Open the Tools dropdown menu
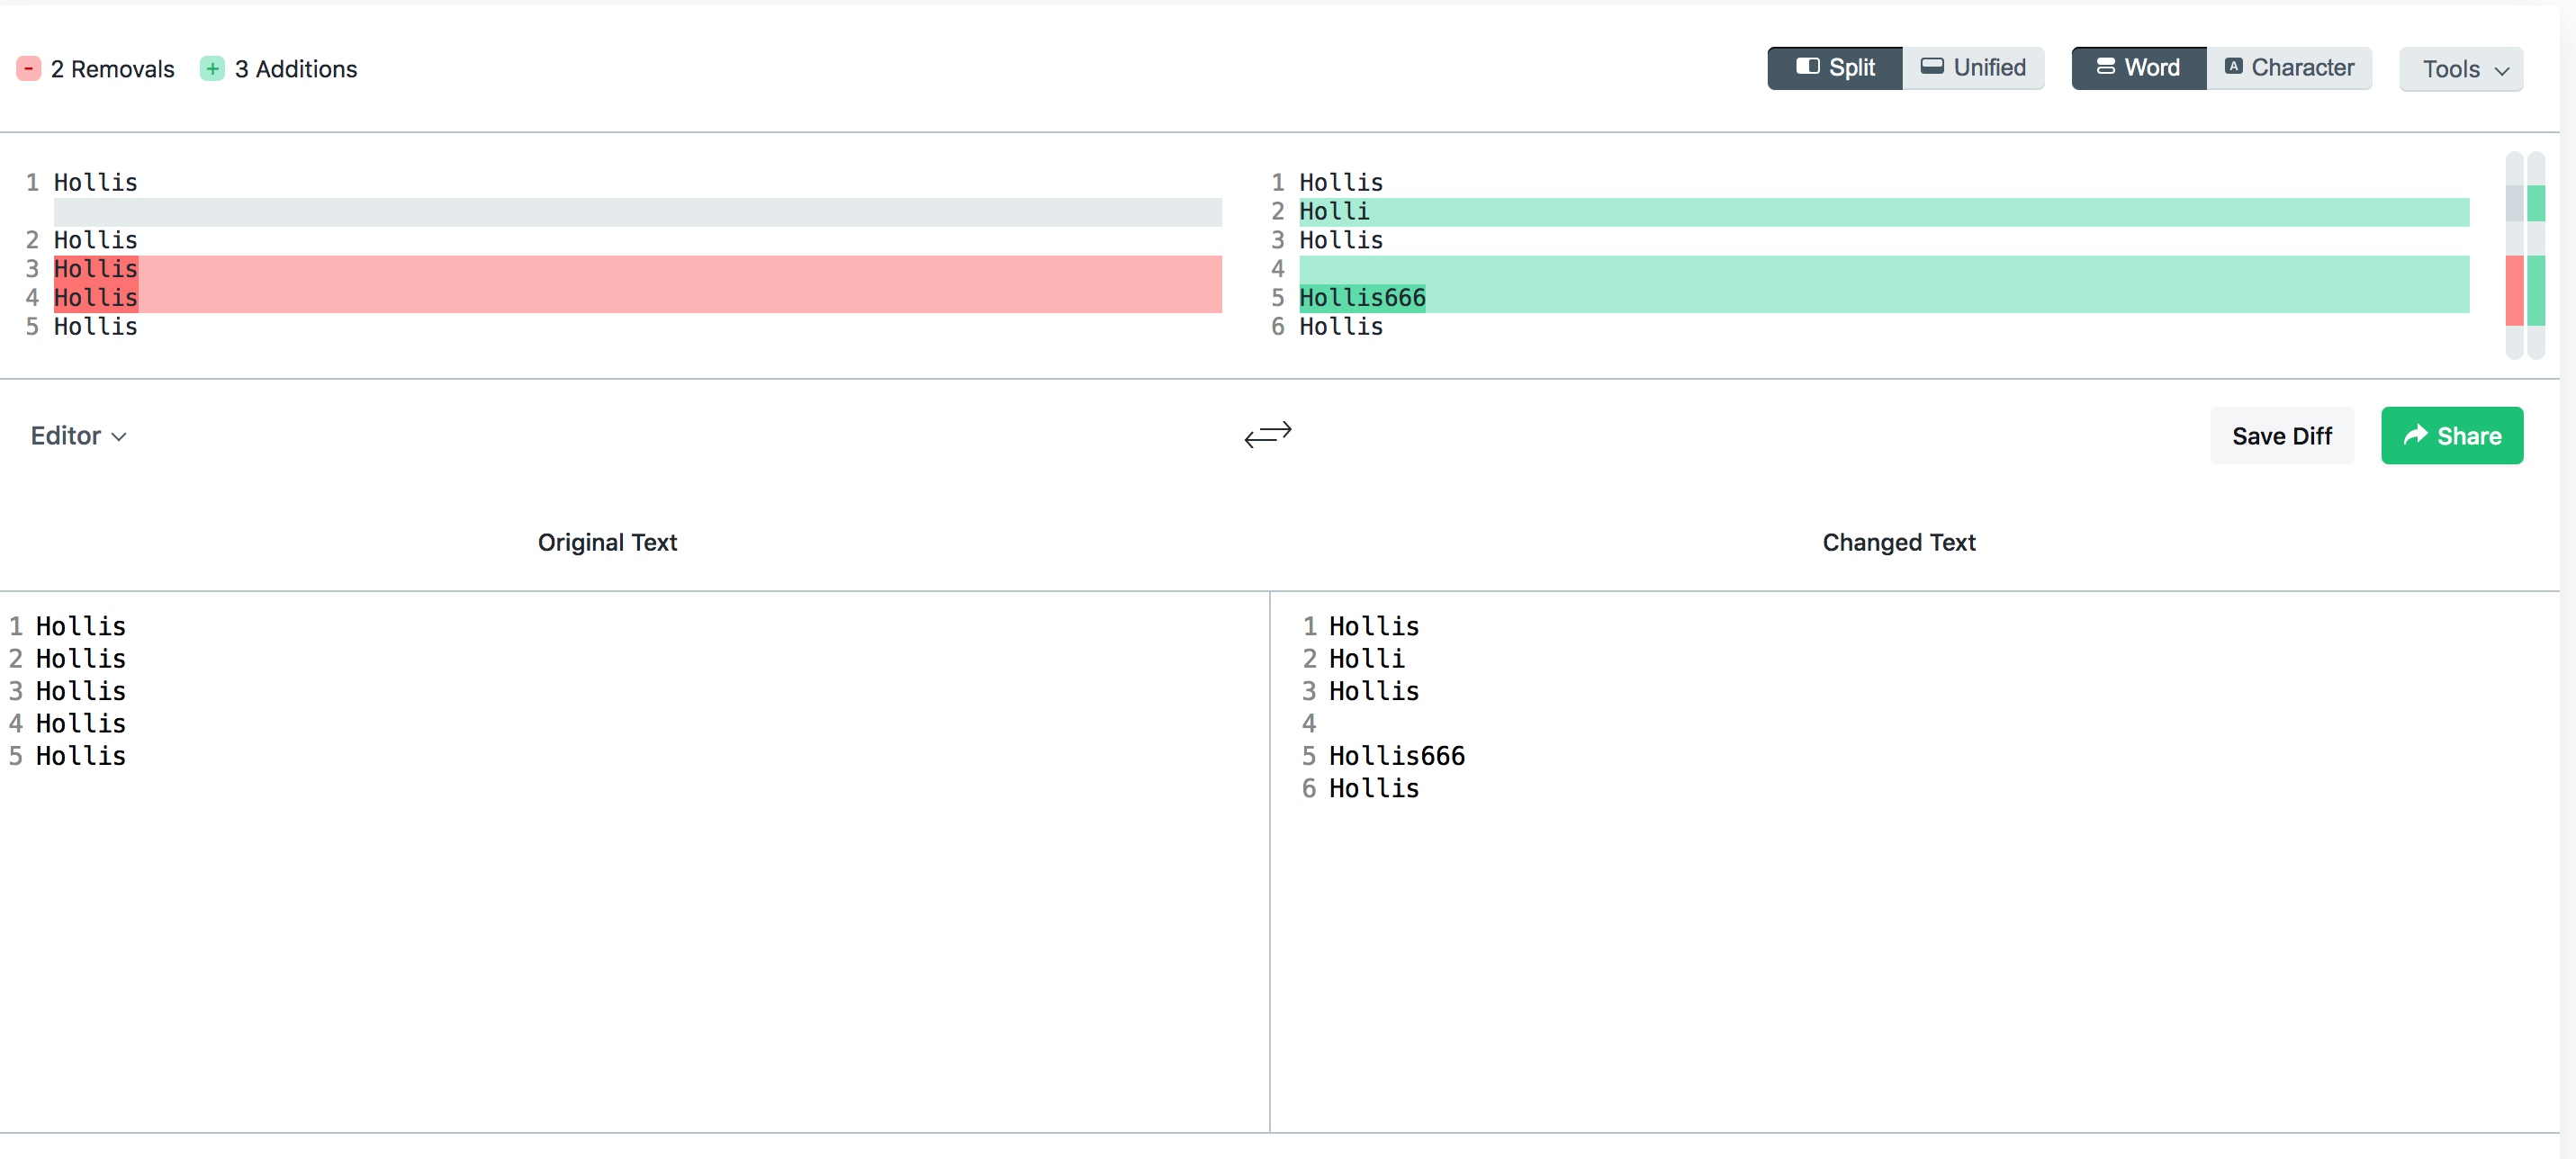The height and width of the screenshot is (1159, 2576). [2461, 69]
